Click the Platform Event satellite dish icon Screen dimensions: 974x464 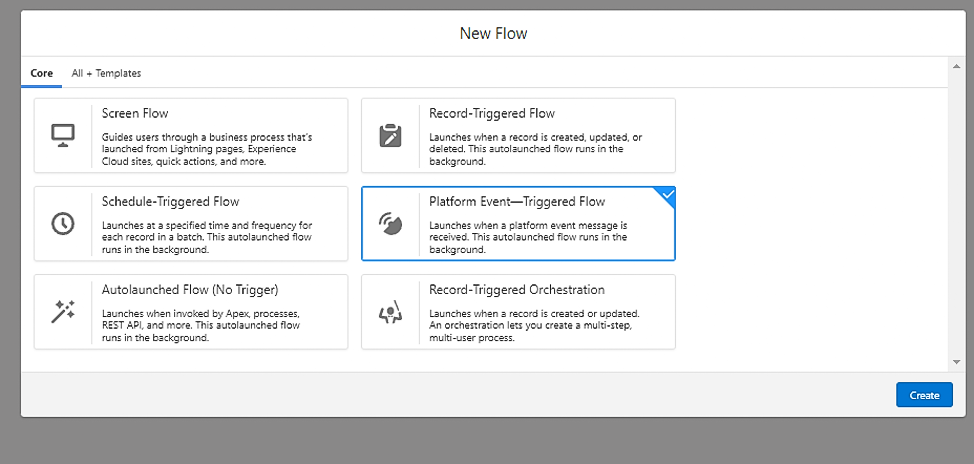[x=390, y=223]
